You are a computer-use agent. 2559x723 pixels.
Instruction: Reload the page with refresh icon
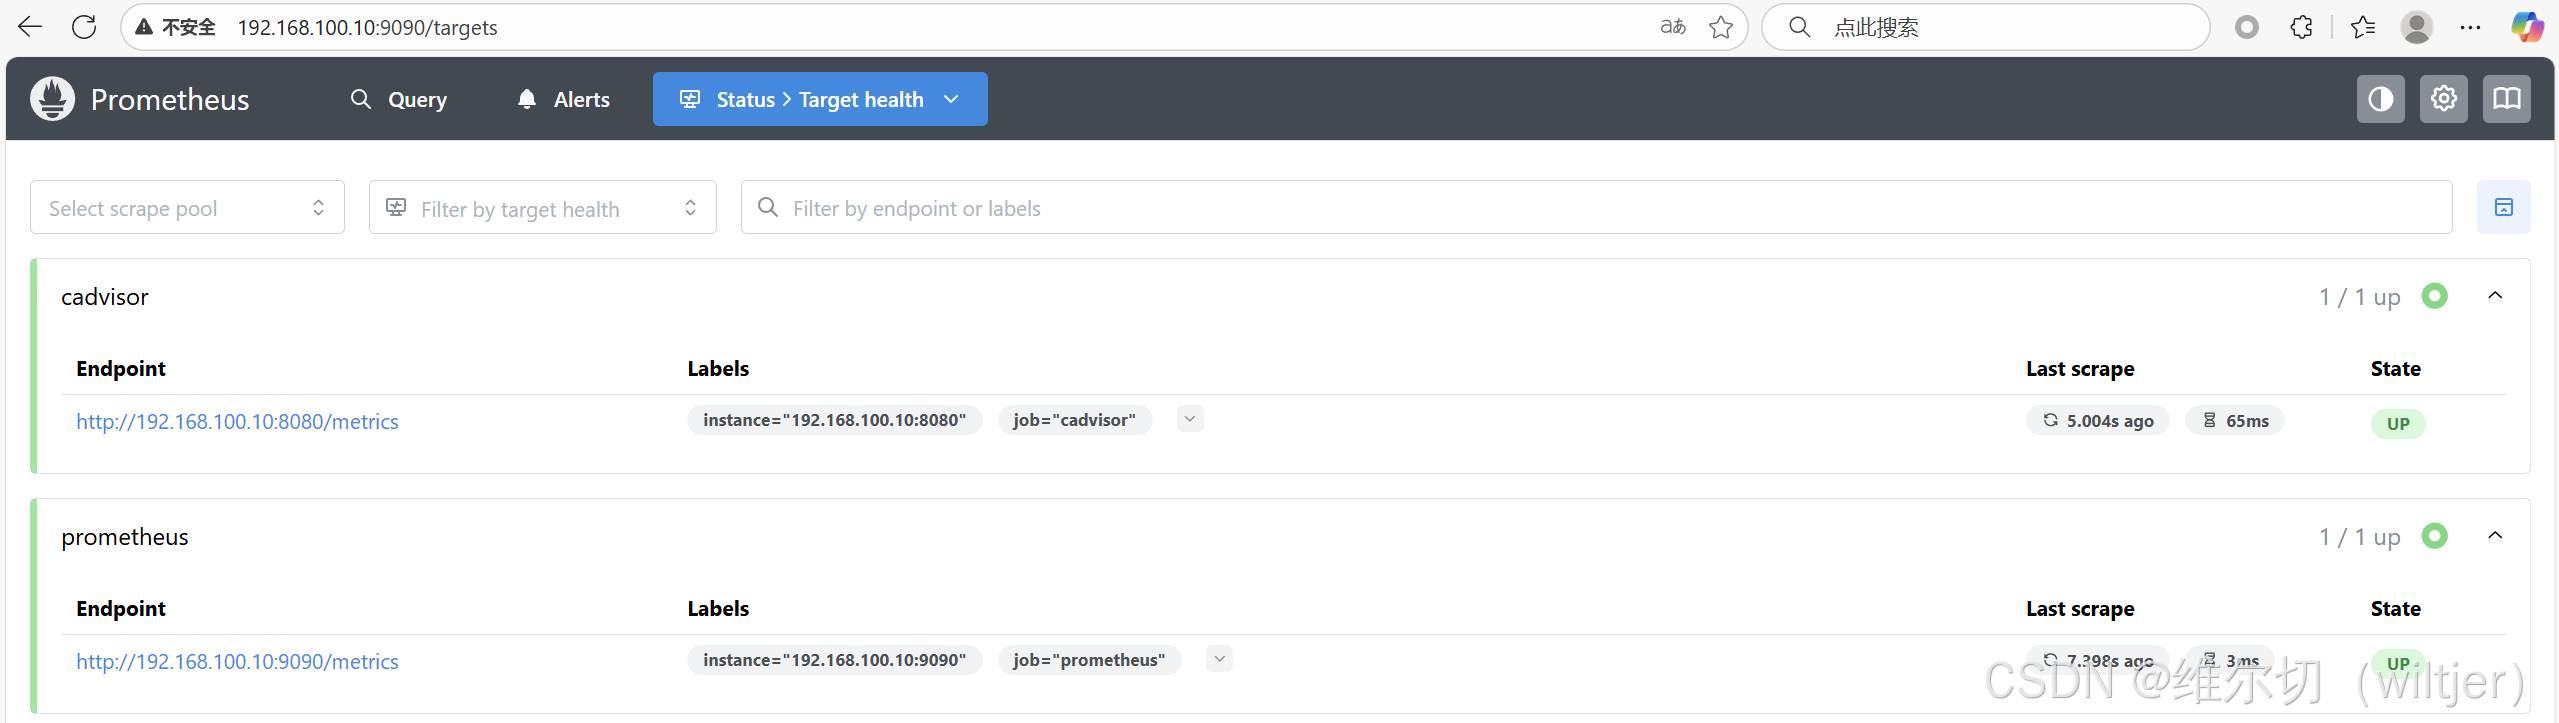[x=84, y=27]
